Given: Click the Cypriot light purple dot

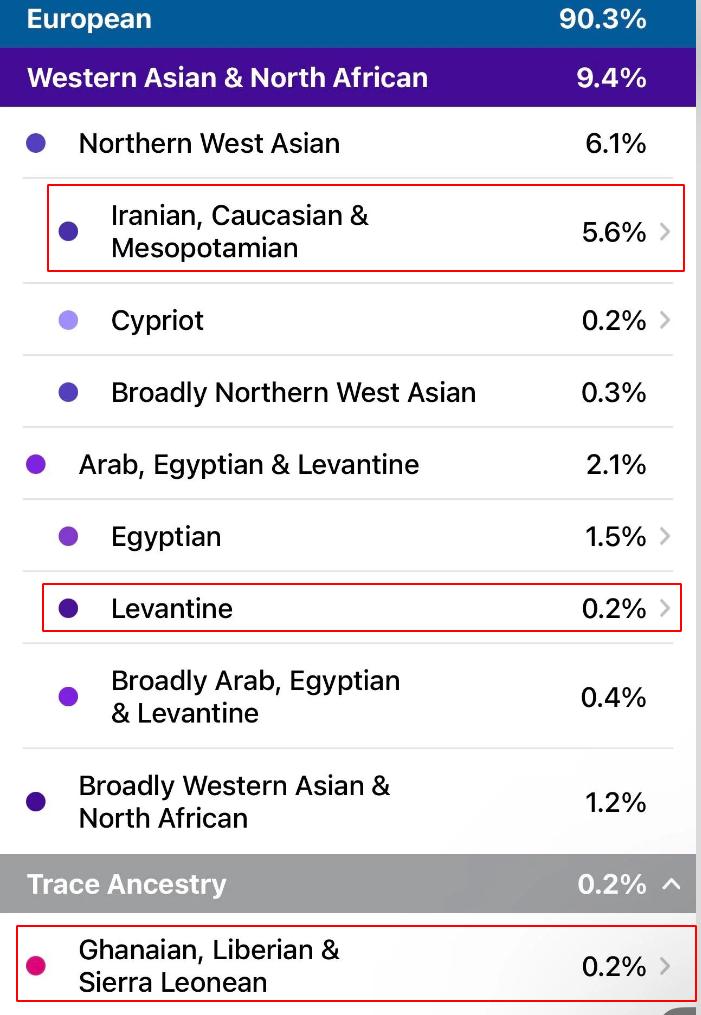Looking at the screenshot, I should 68,320.
